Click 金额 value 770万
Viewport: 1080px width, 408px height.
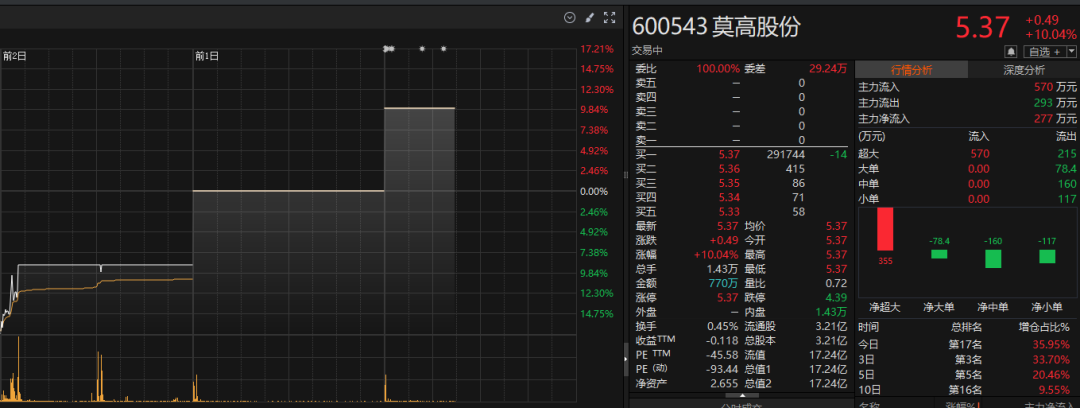pyautogui.click(x=724, y=283)
